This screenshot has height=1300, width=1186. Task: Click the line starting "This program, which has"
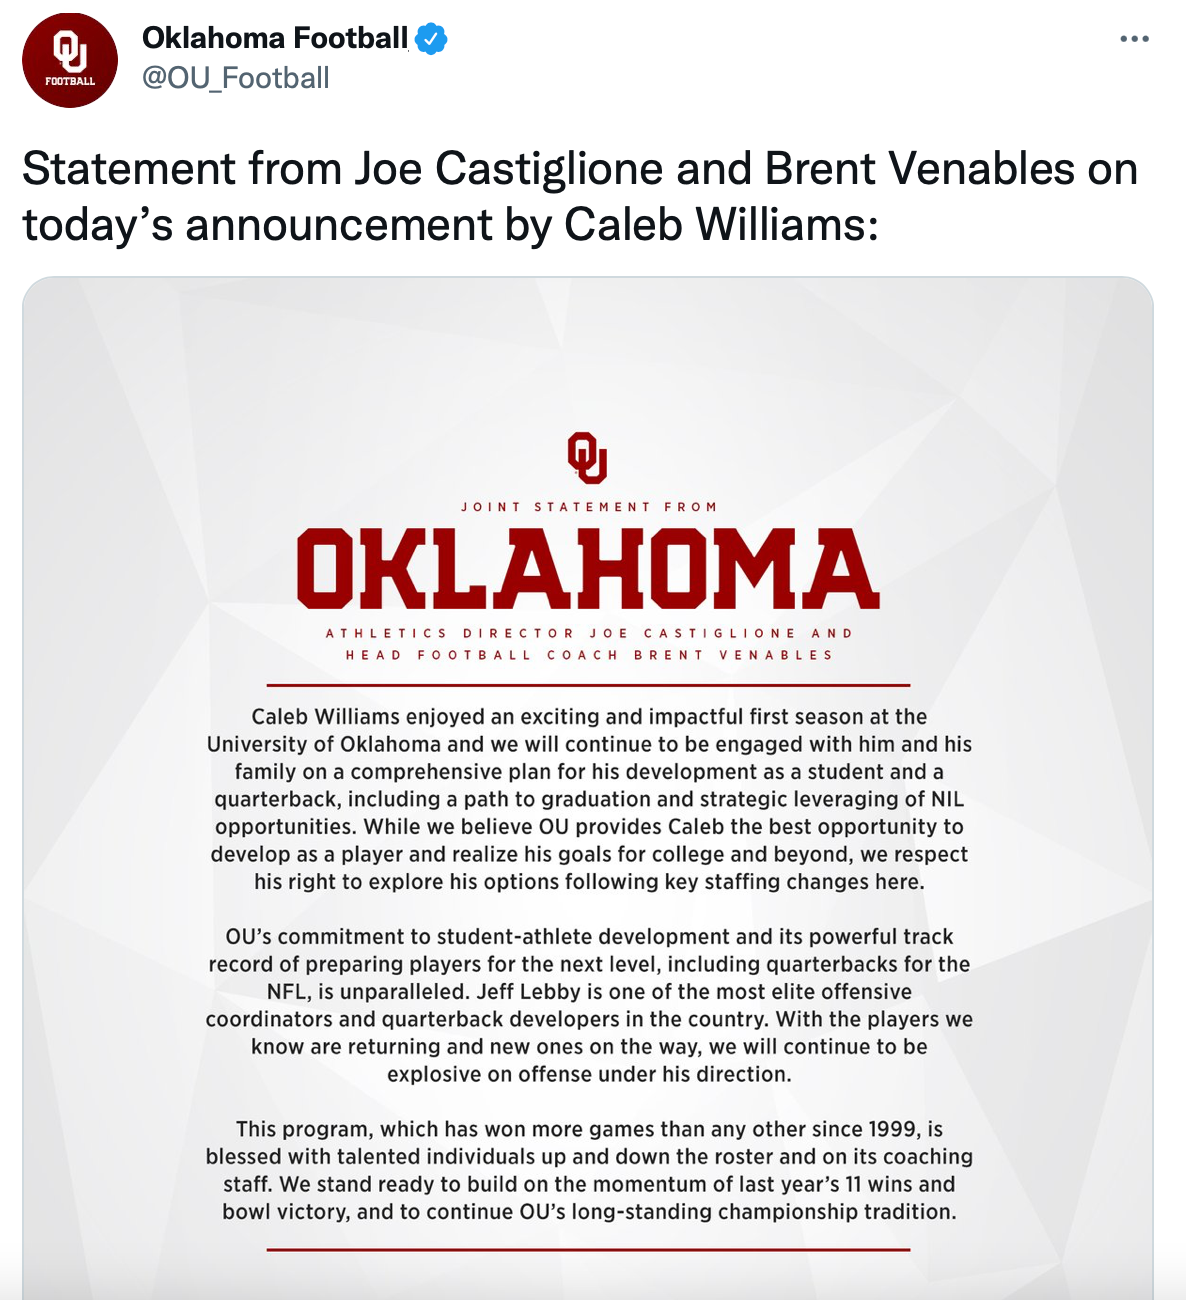tap(589, 1129)
